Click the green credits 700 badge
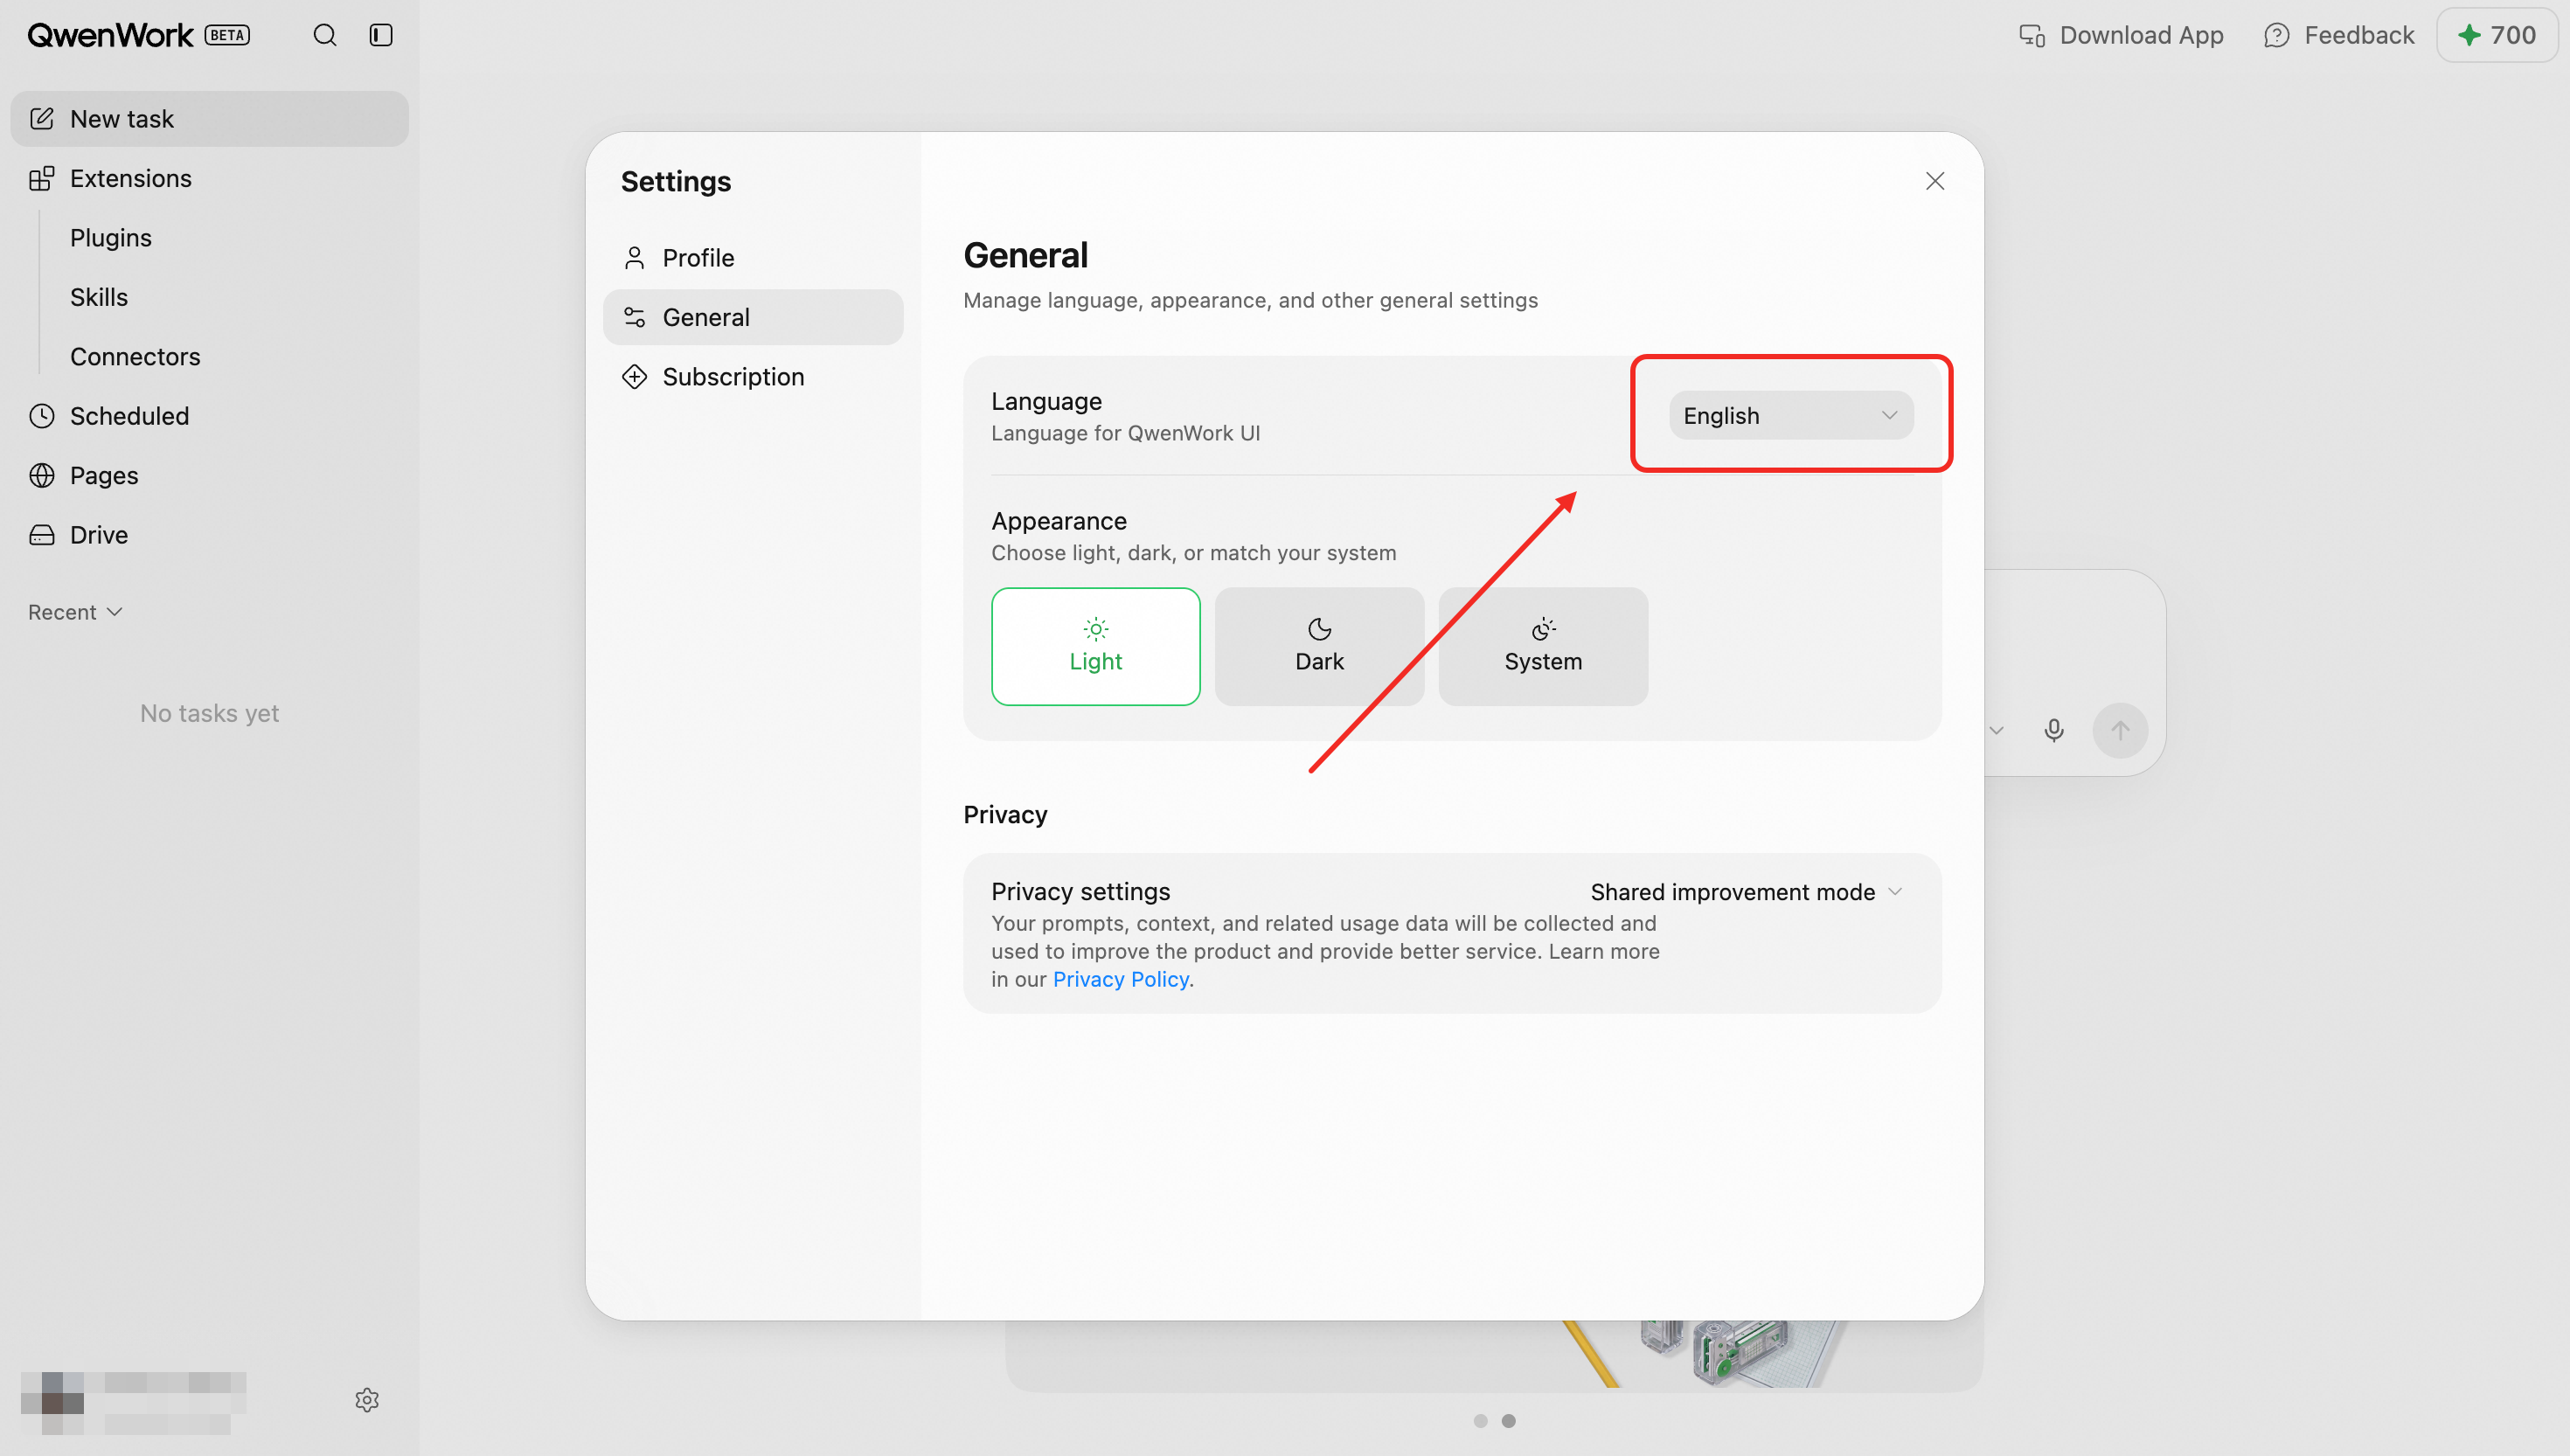This screenshot has height=1456, width=2570. point(2497,35)
